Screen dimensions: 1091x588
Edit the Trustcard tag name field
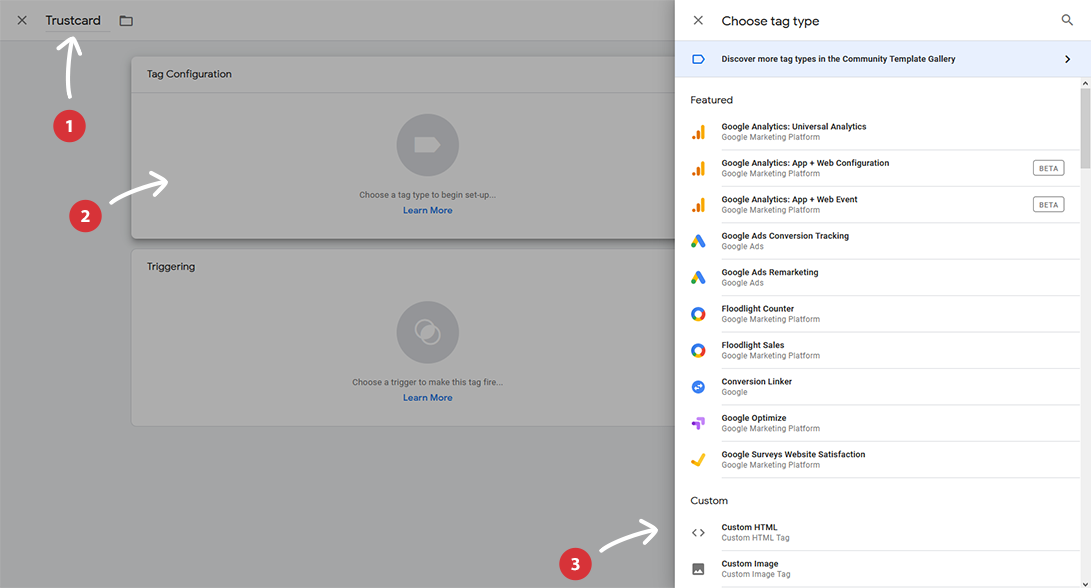tap(77, 21)
